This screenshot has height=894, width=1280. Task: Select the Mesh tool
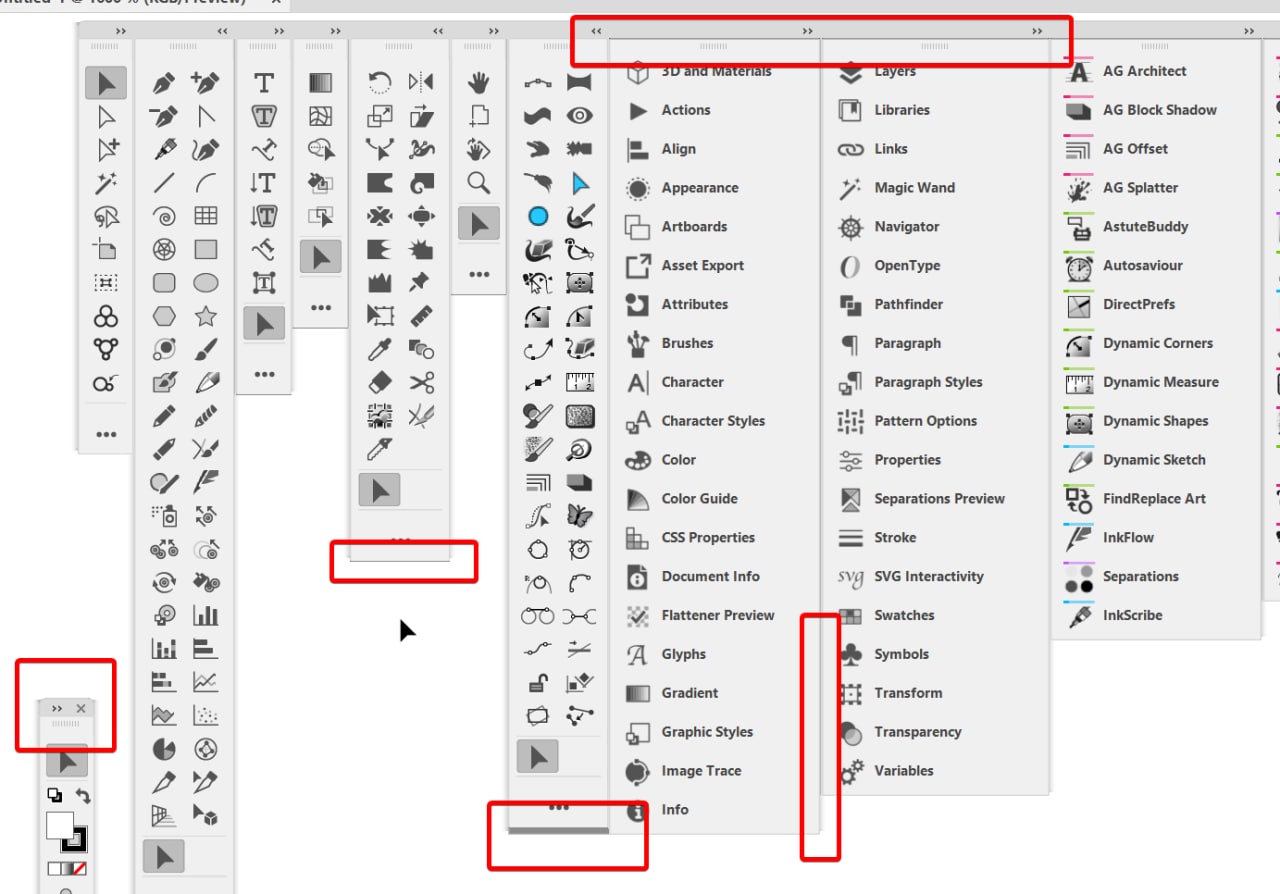(320, 117)
